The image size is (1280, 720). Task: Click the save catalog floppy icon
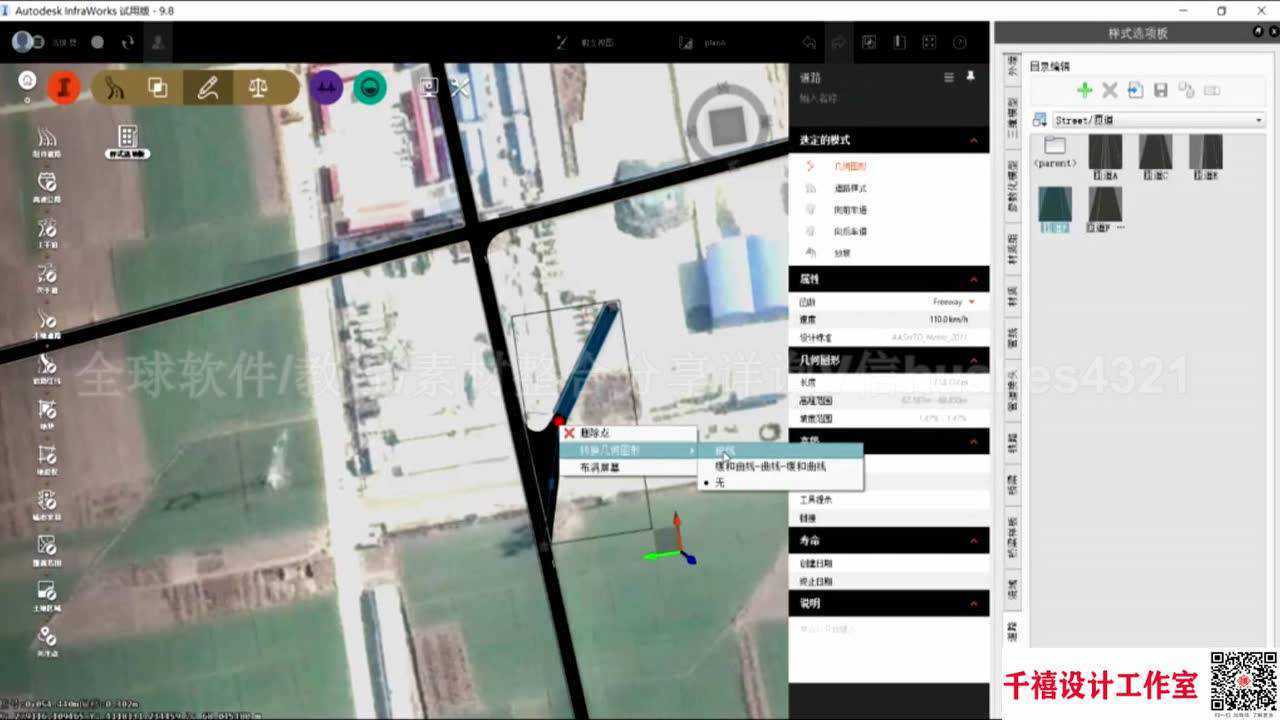coord(1161,90)
